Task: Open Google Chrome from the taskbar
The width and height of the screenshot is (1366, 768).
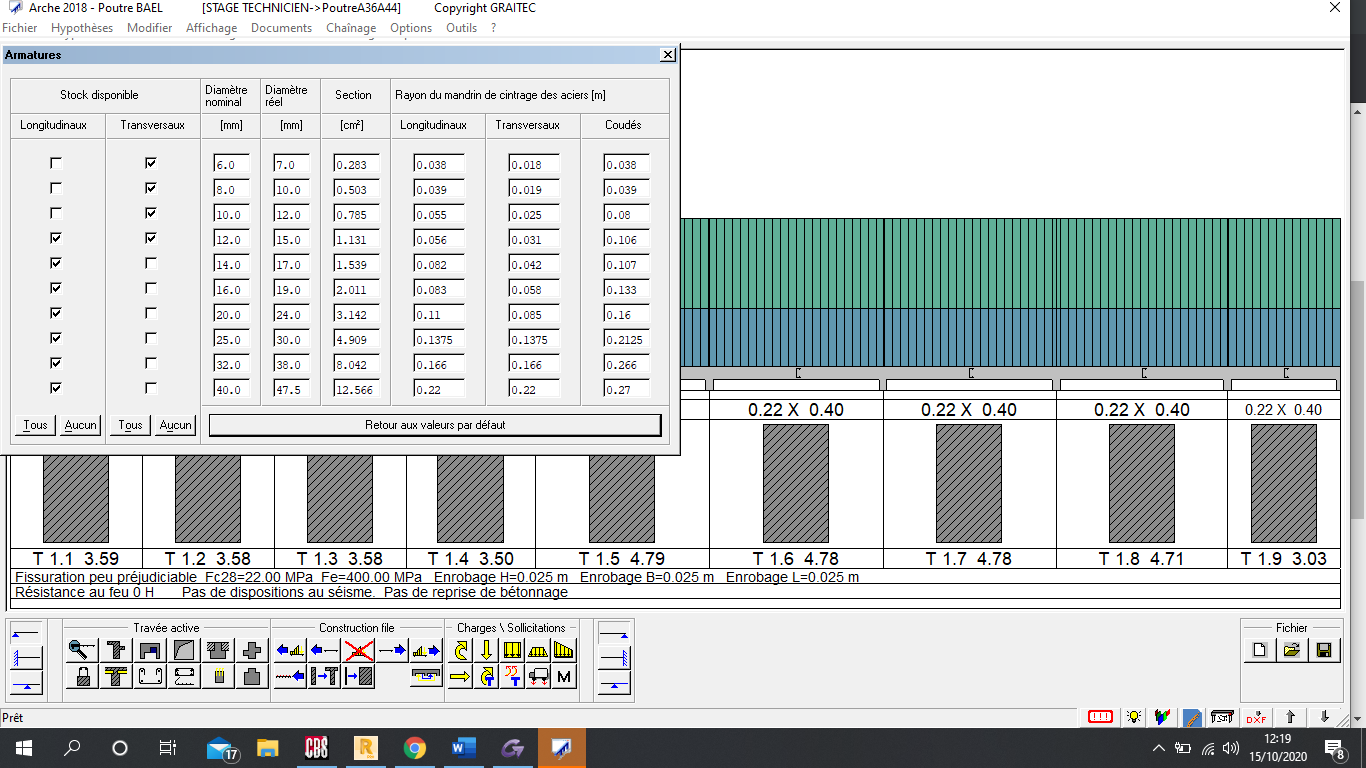Action: point(414,748)
